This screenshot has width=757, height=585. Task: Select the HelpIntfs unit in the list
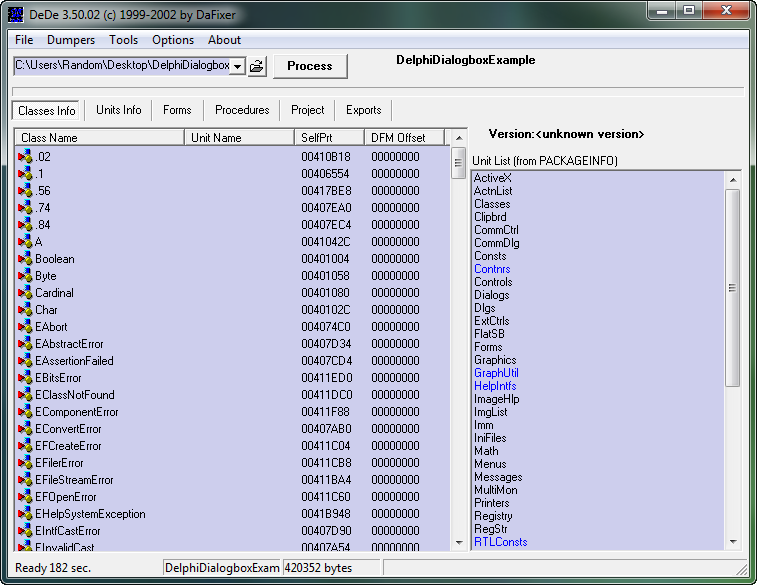(x=495, y=386)
